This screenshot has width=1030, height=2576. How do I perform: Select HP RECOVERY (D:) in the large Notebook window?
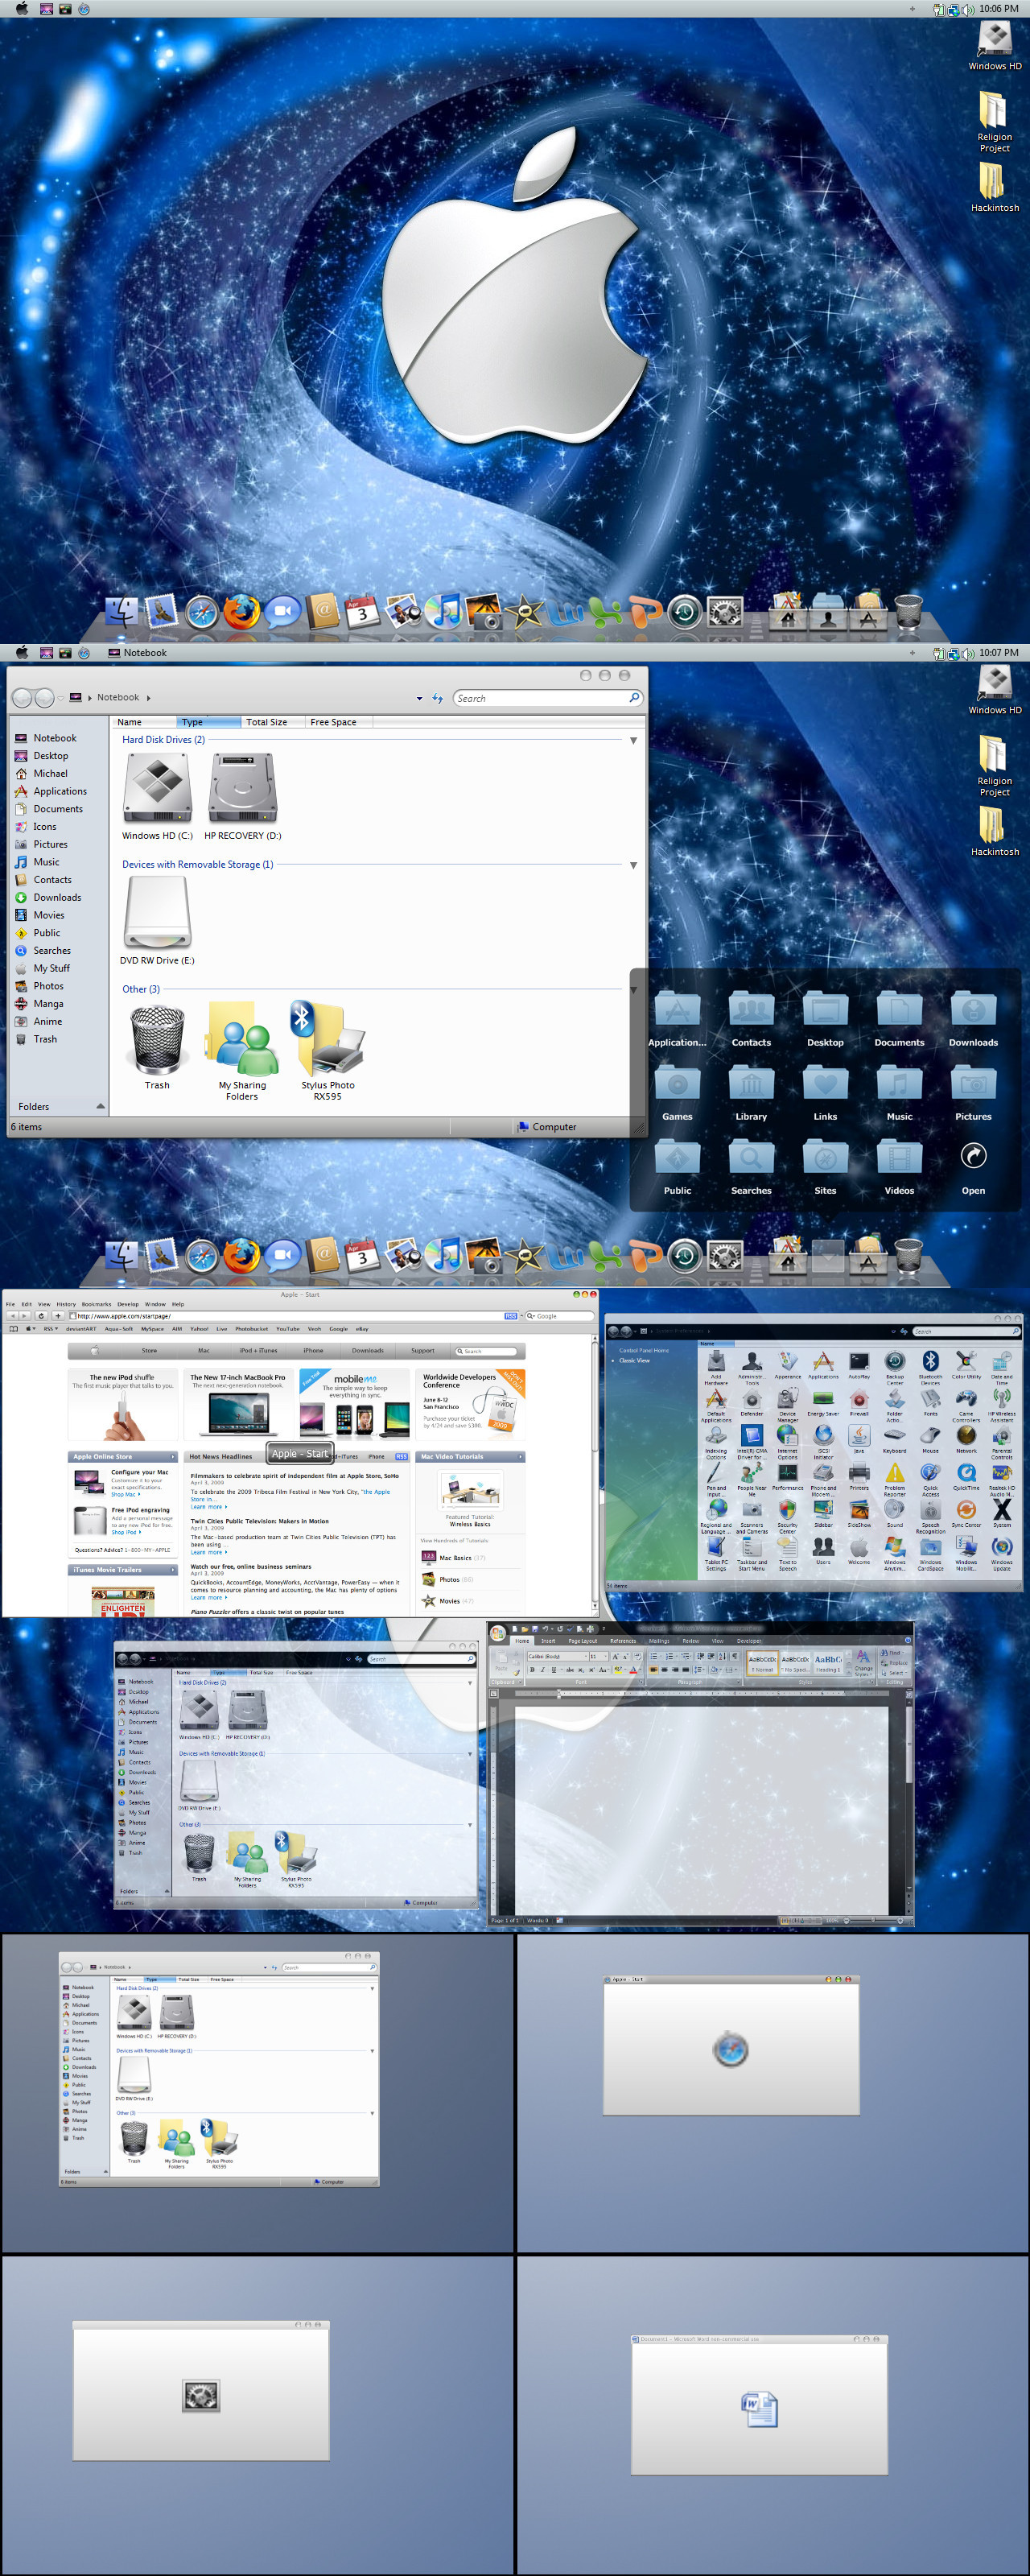coord(242,797)
